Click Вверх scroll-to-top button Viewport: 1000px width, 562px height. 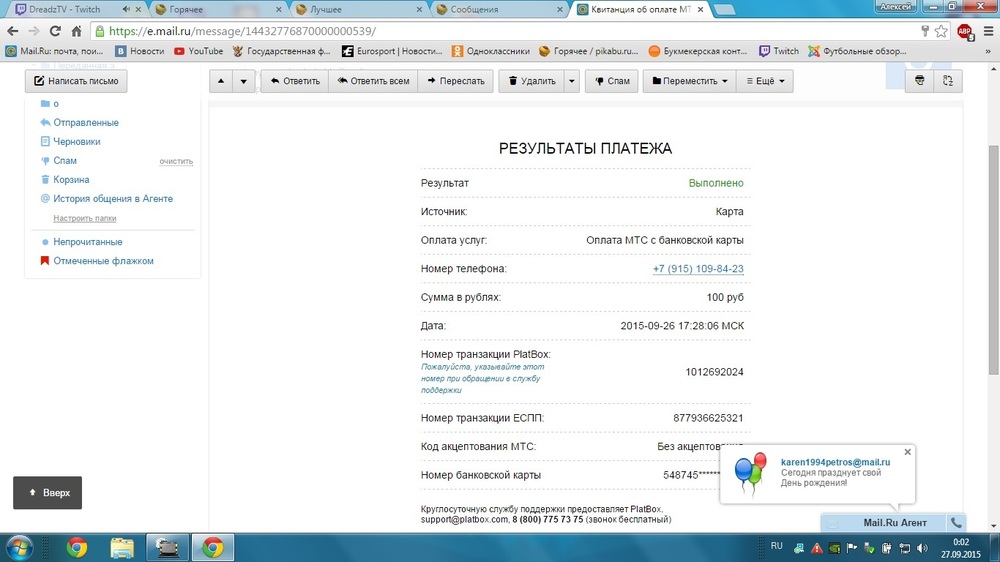[47, 492]
